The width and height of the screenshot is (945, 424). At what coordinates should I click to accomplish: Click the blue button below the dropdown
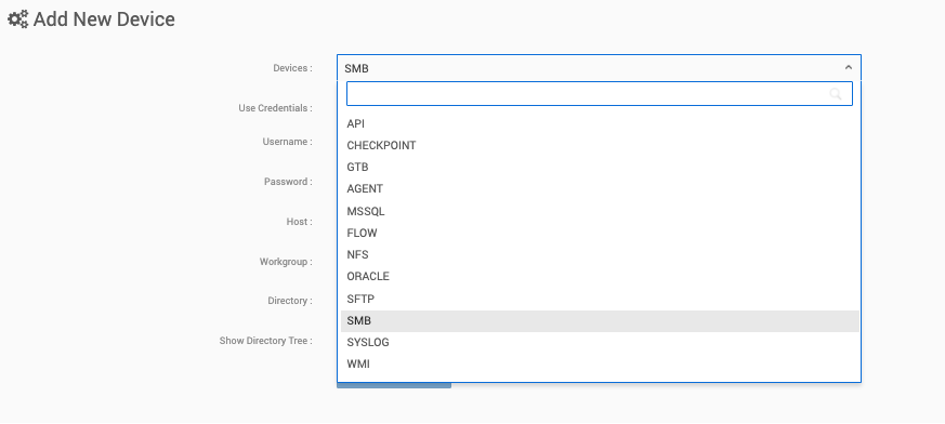click(x=394, y=385)
